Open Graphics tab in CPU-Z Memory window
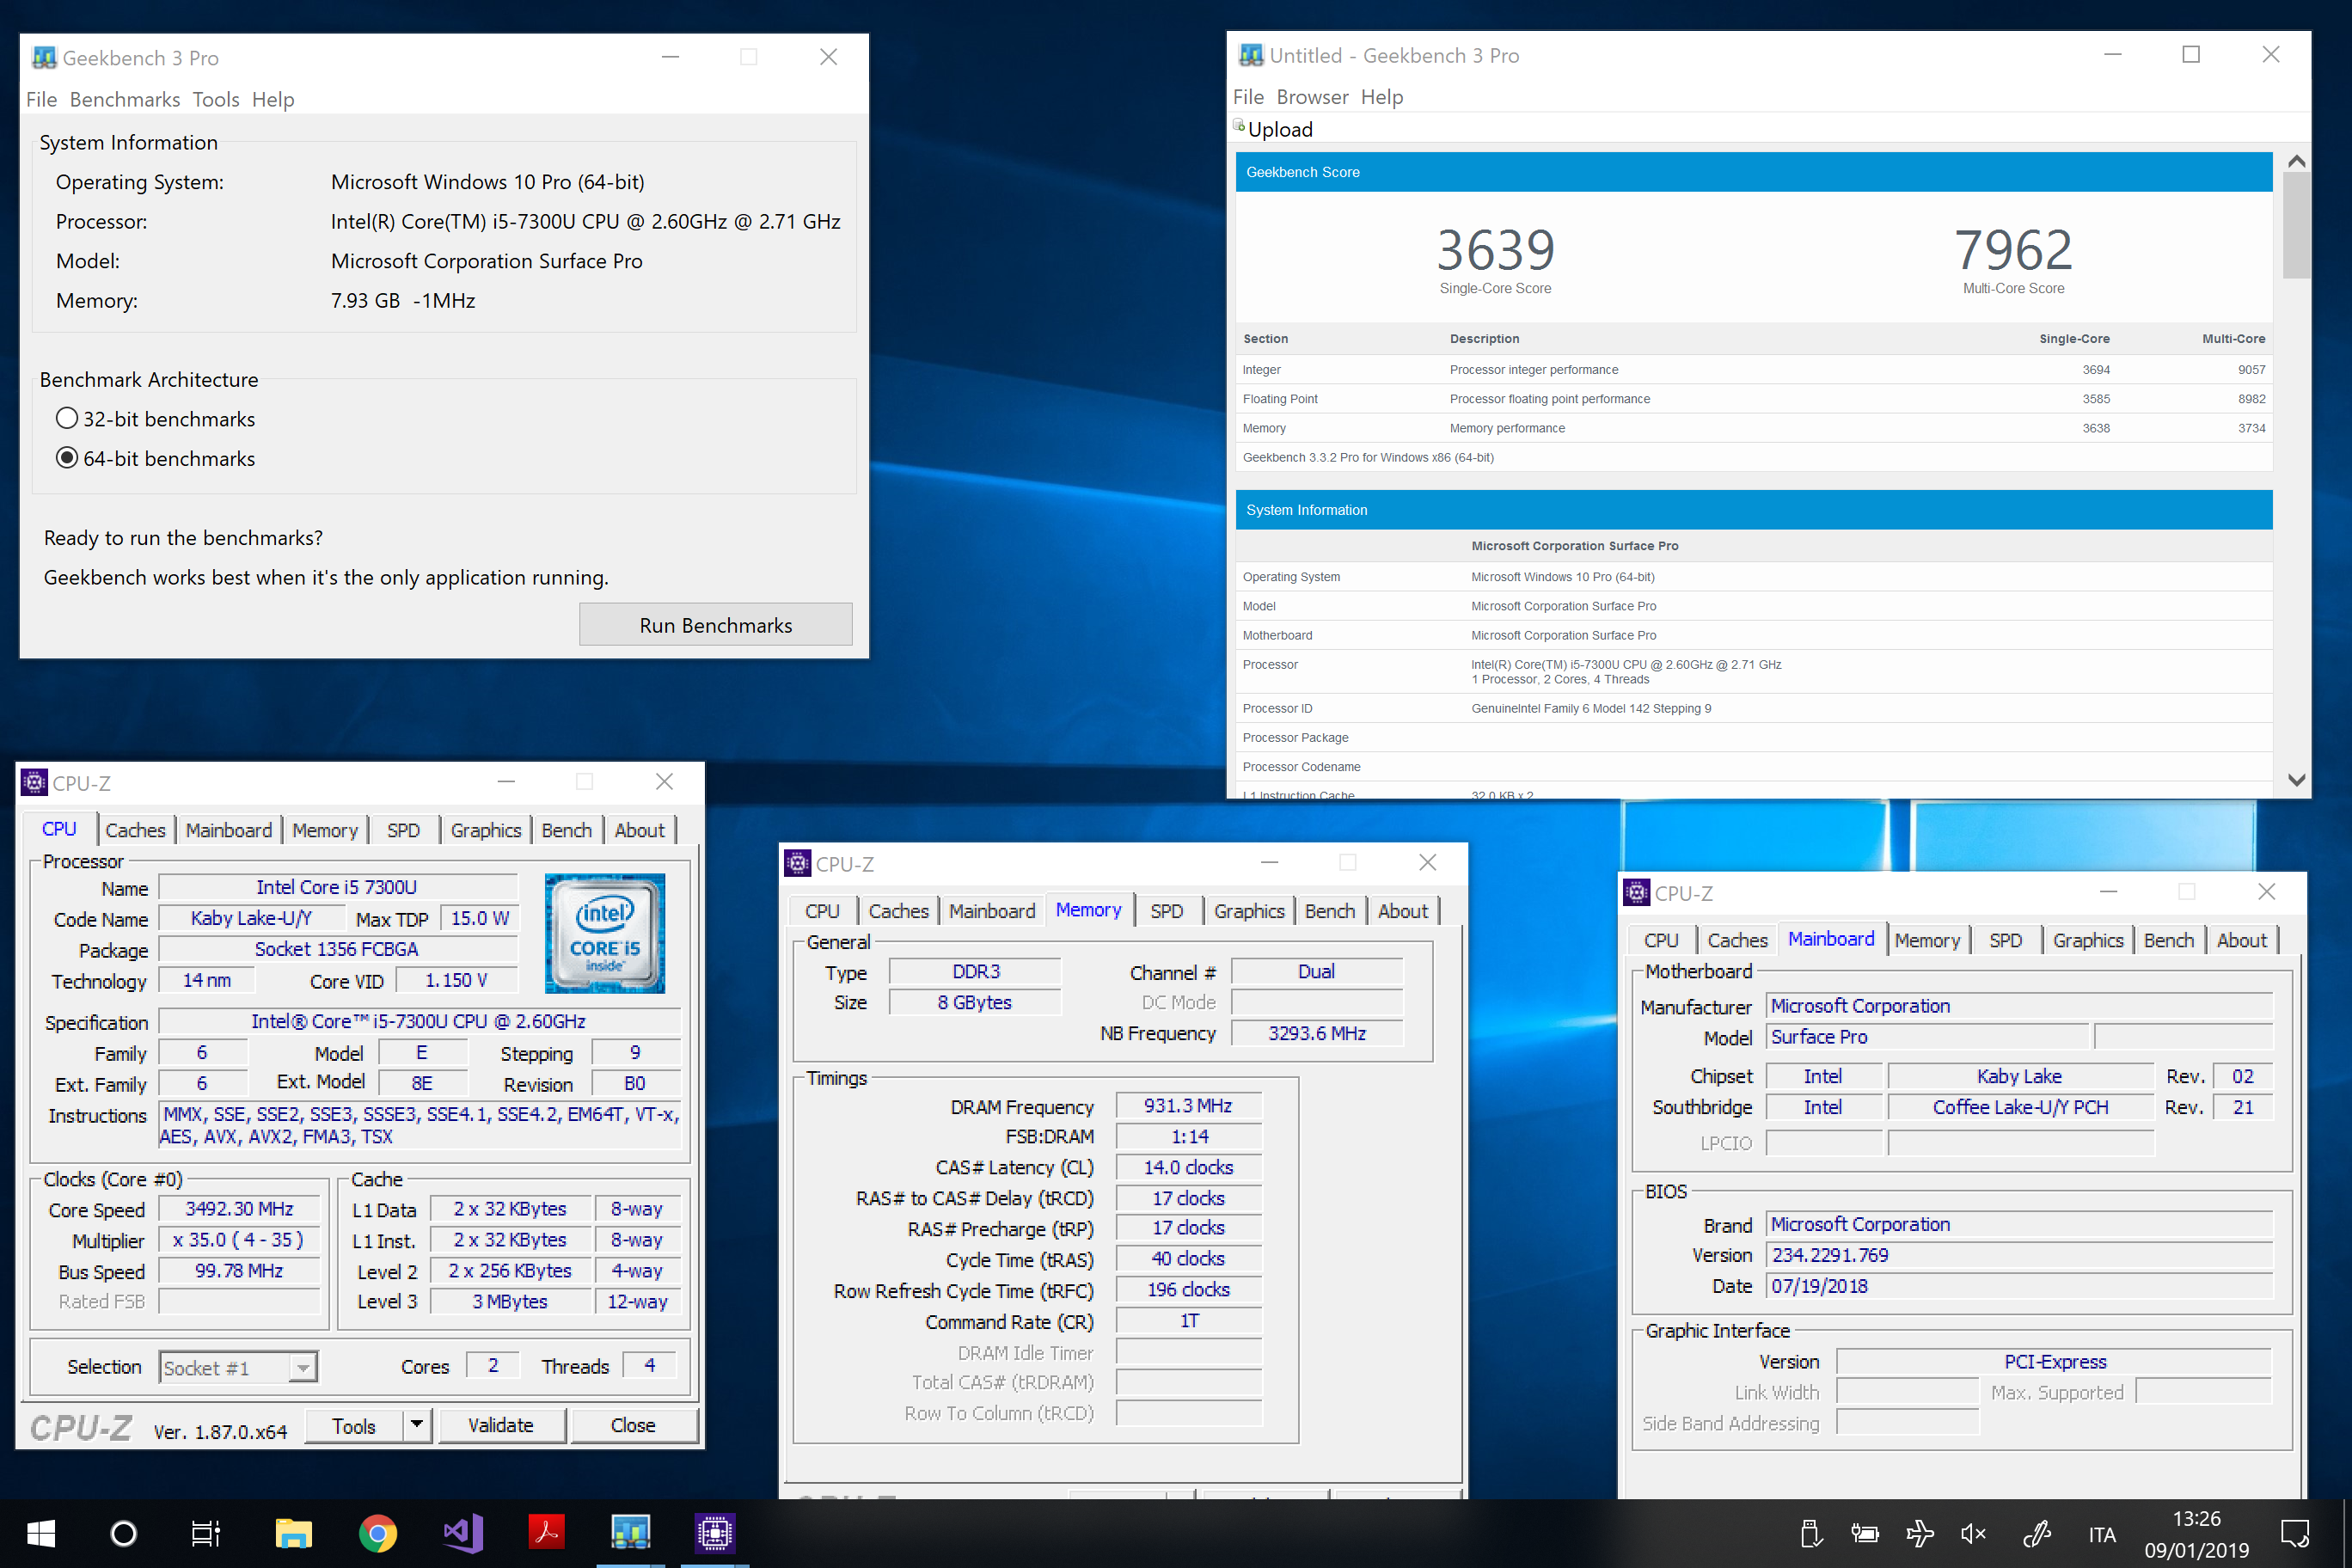2352x1568 pixels. (x=1248, y=911)
